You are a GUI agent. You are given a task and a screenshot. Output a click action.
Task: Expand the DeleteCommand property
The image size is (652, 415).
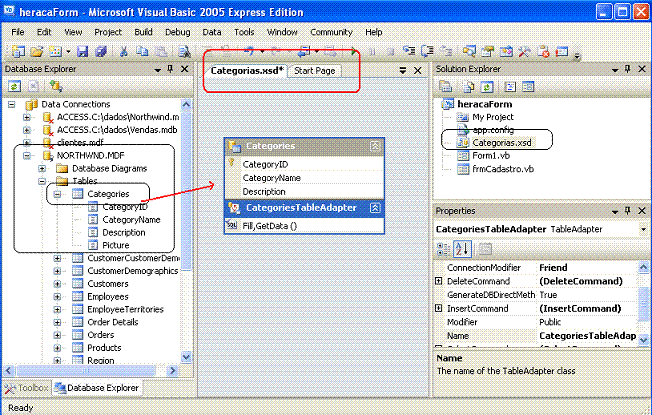pyautogui.click(x=438, y=281)
